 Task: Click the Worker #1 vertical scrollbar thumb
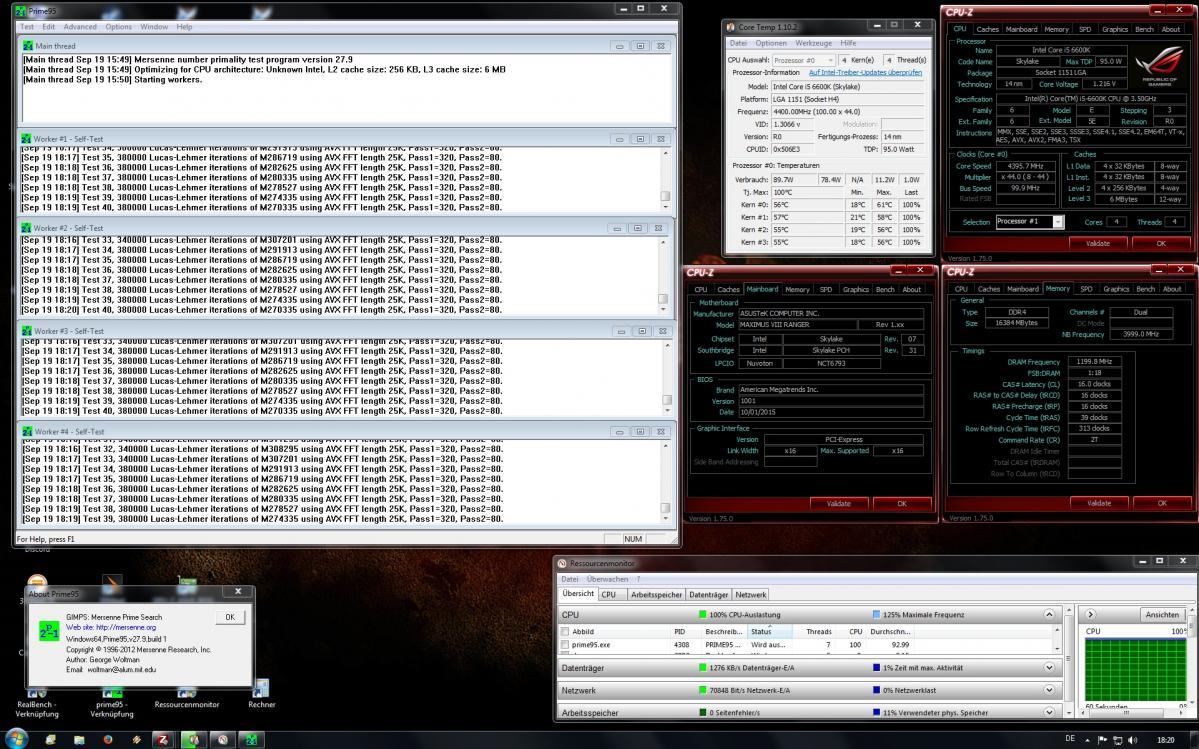click(x=665, y=196)
